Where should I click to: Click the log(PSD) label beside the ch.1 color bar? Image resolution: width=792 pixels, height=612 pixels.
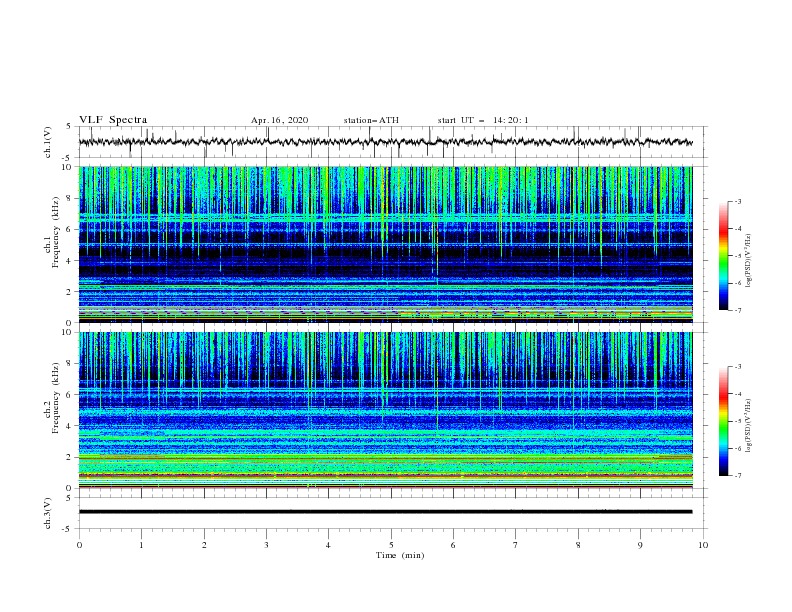[x=749, y=261]
